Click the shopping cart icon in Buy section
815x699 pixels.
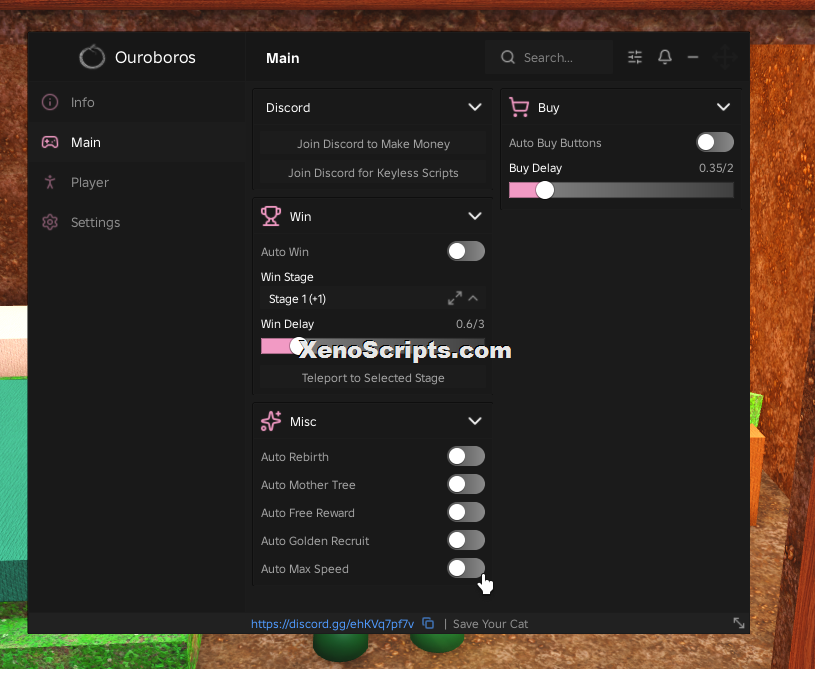point(519,107)
